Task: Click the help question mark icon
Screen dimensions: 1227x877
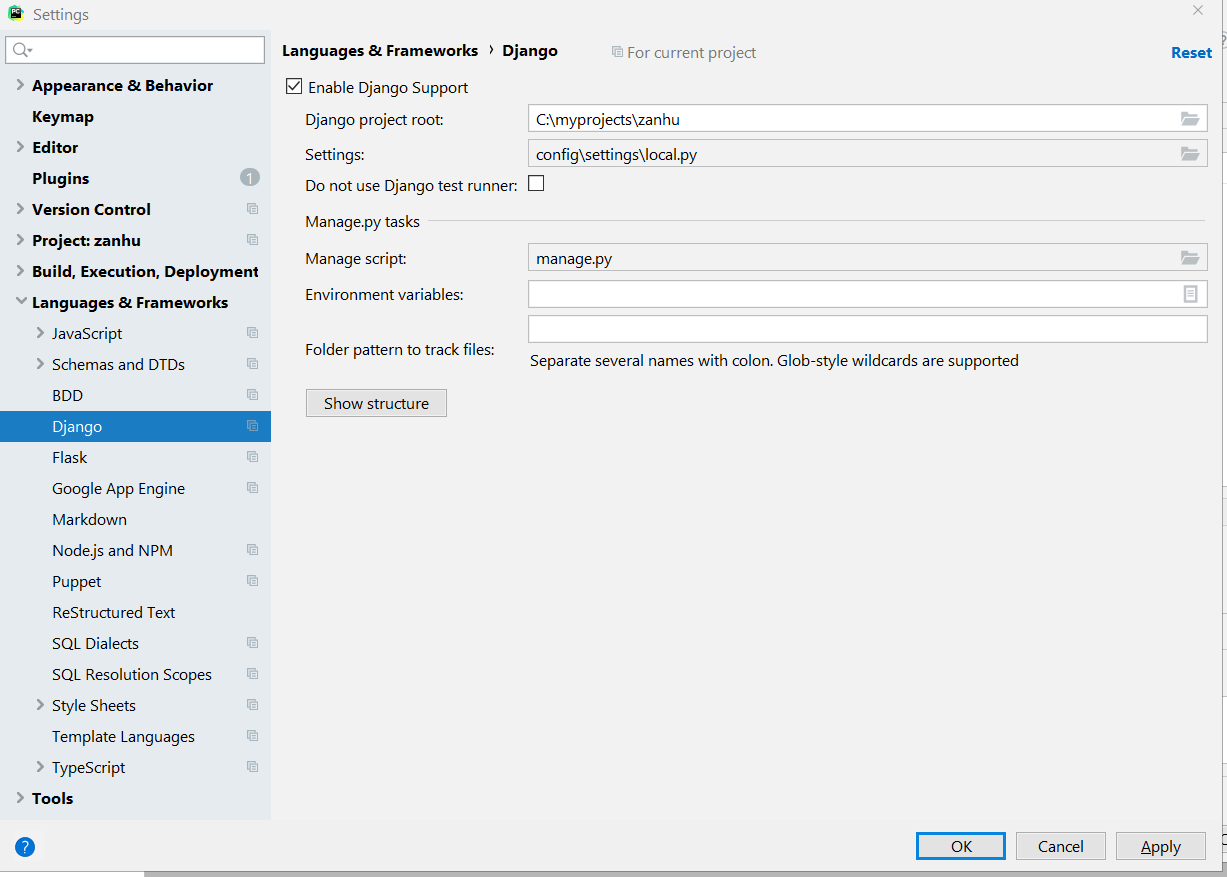Action: [x=25, y=847]
